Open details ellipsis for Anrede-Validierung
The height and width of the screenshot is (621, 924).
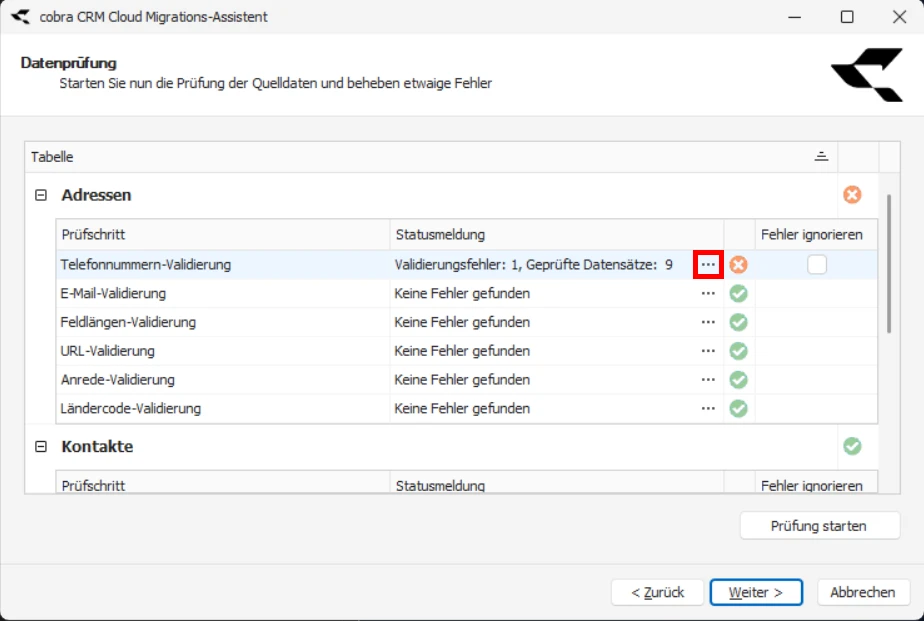pos(707,379)
